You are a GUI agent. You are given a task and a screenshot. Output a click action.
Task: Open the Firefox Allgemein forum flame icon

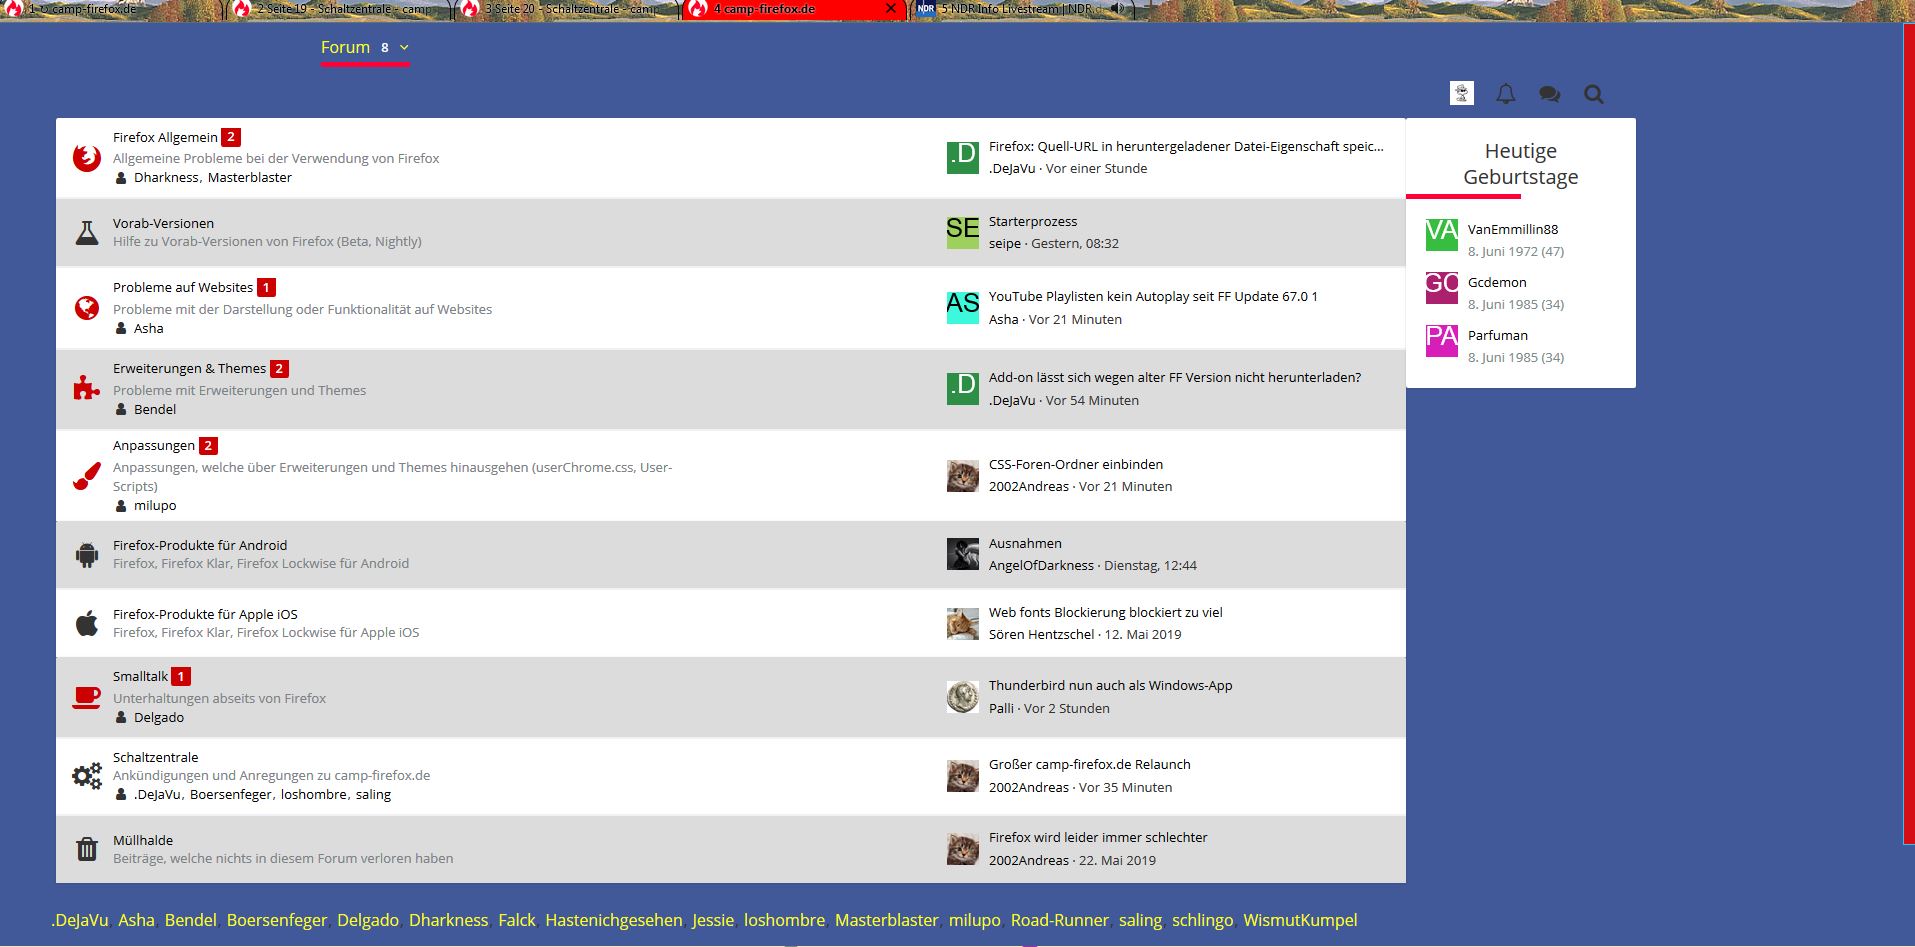pos(87,158)
